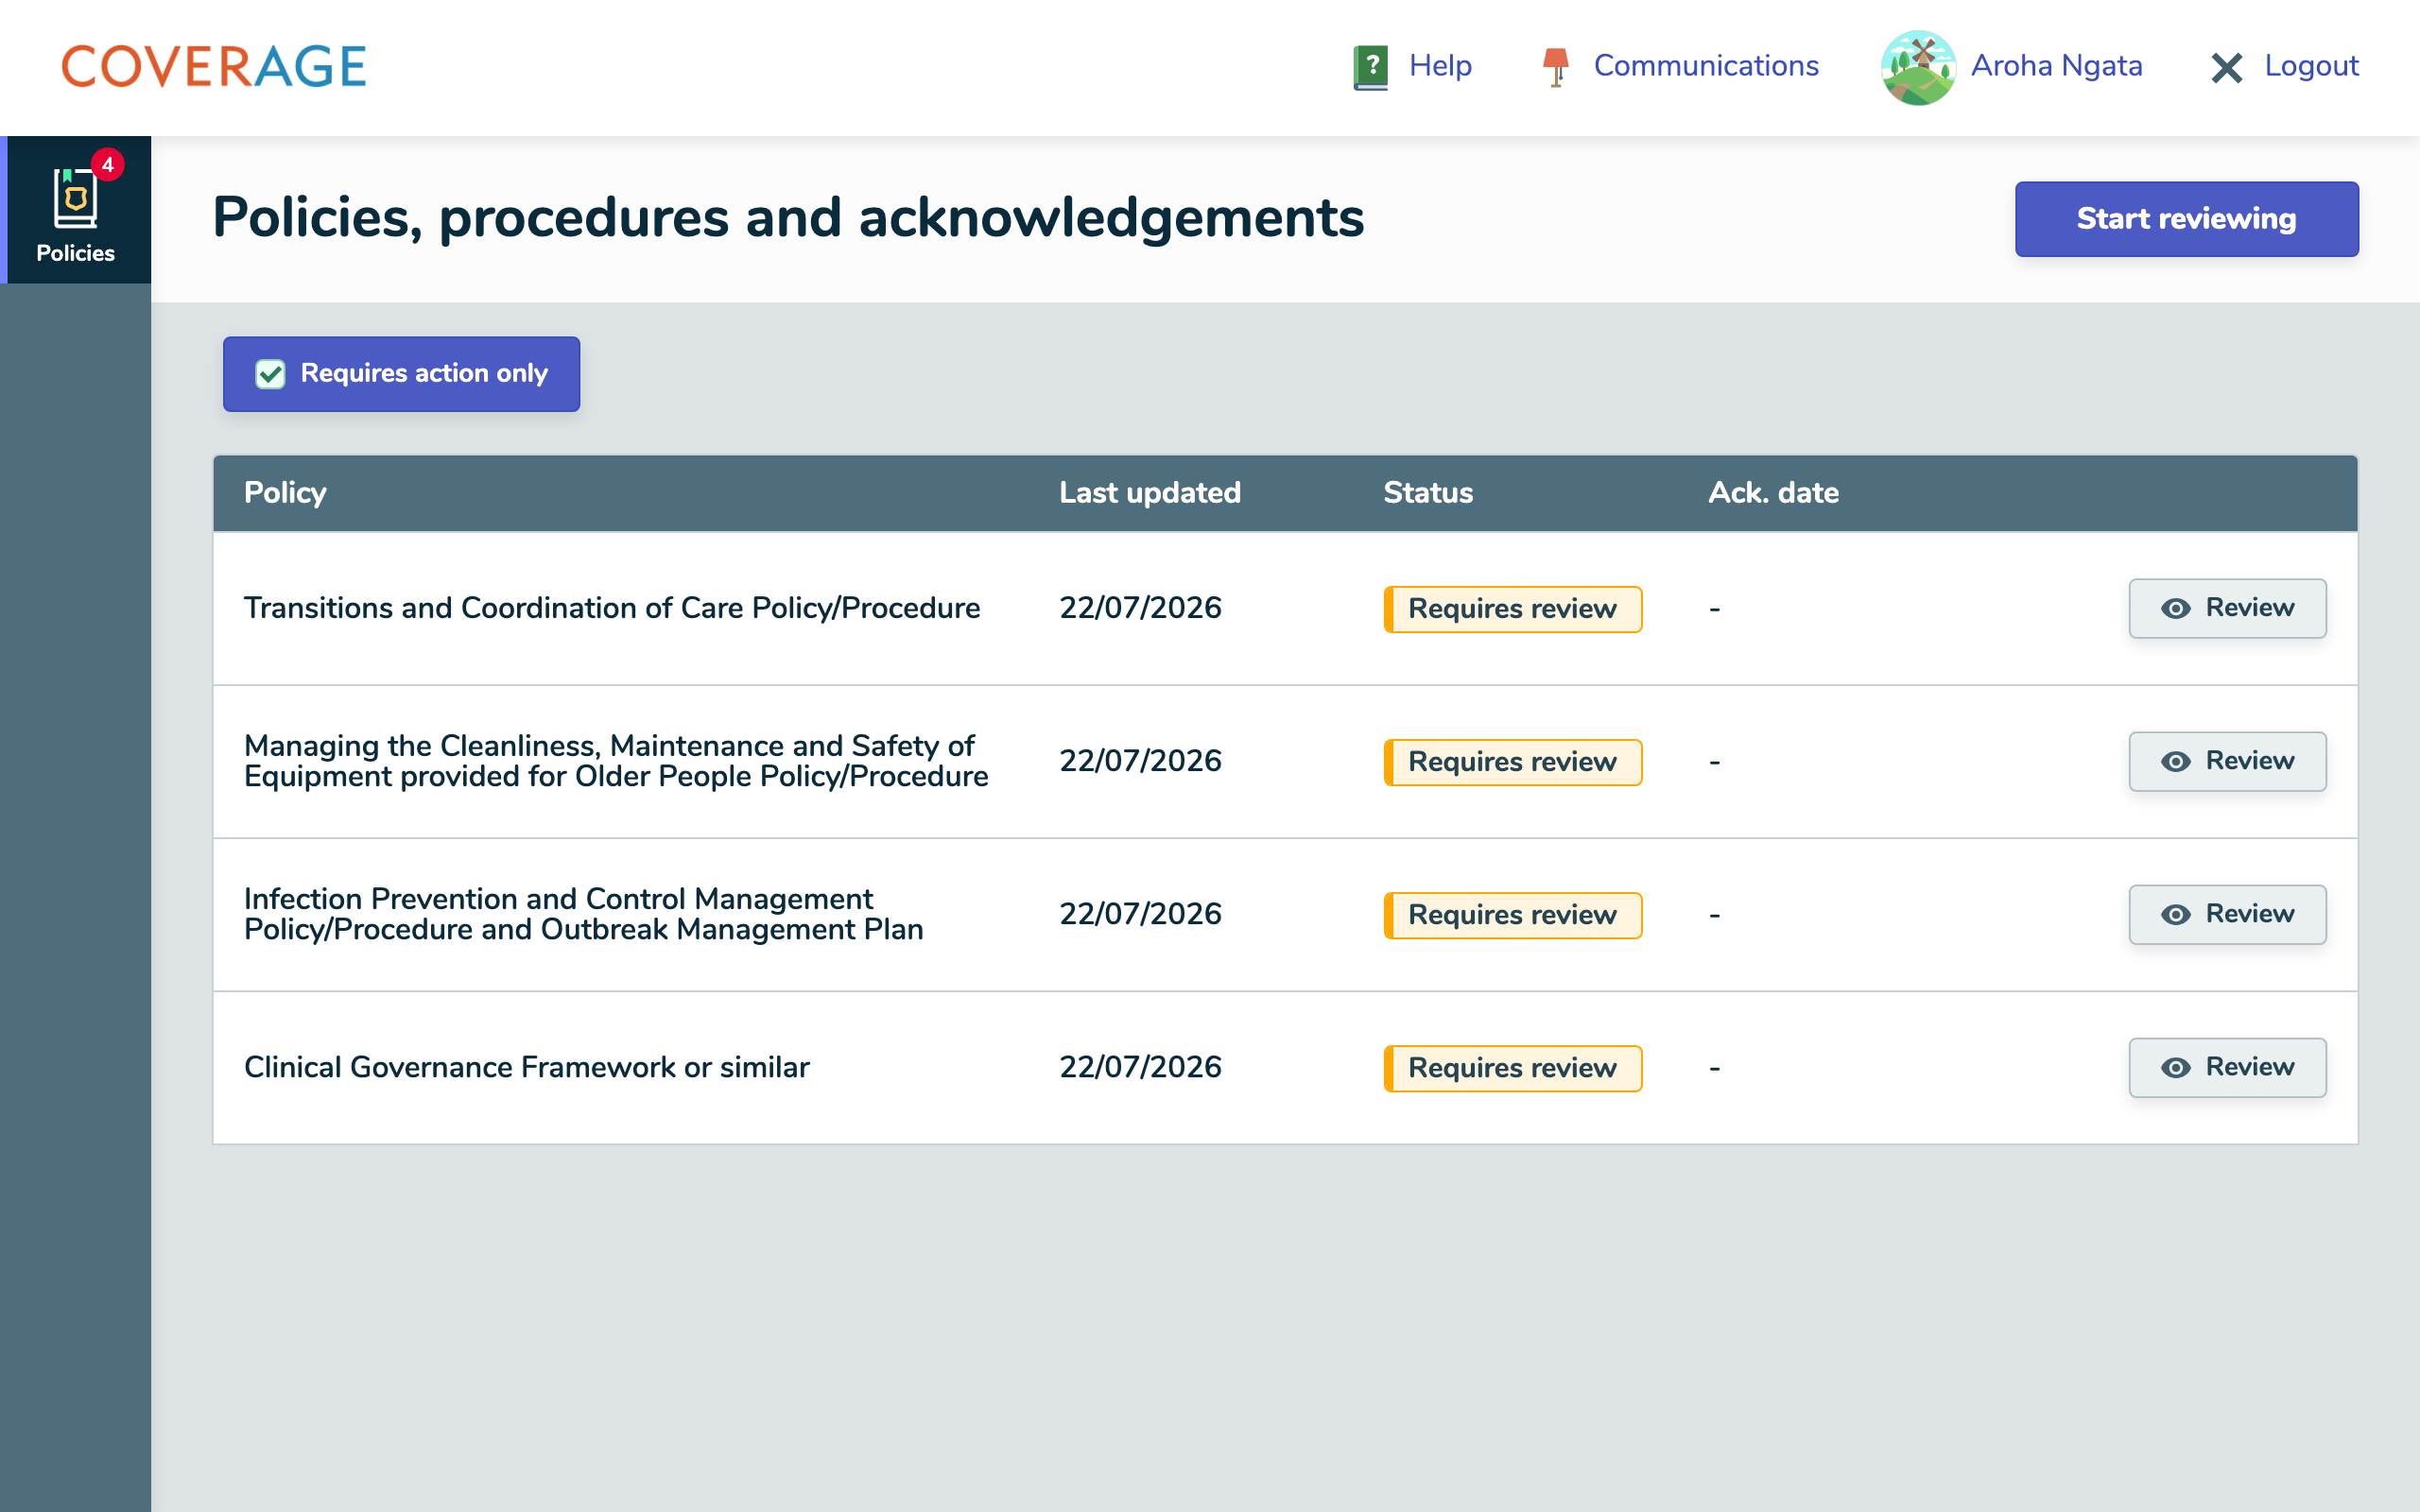Screen dimensions: 2420x1512
Task: Review the Transitions and Coordination of Care policy
Action: pos(2227,608)
